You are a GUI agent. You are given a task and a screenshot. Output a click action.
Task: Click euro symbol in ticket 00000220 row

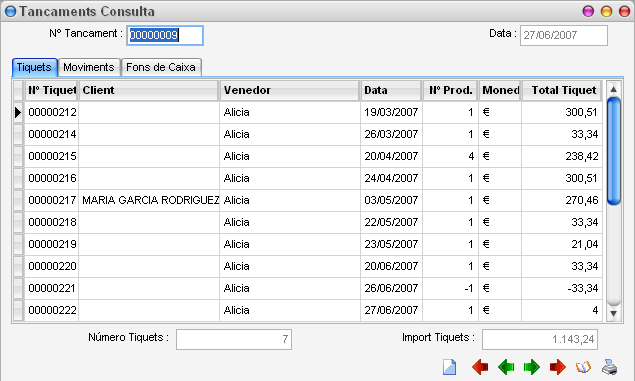[486, 266]
